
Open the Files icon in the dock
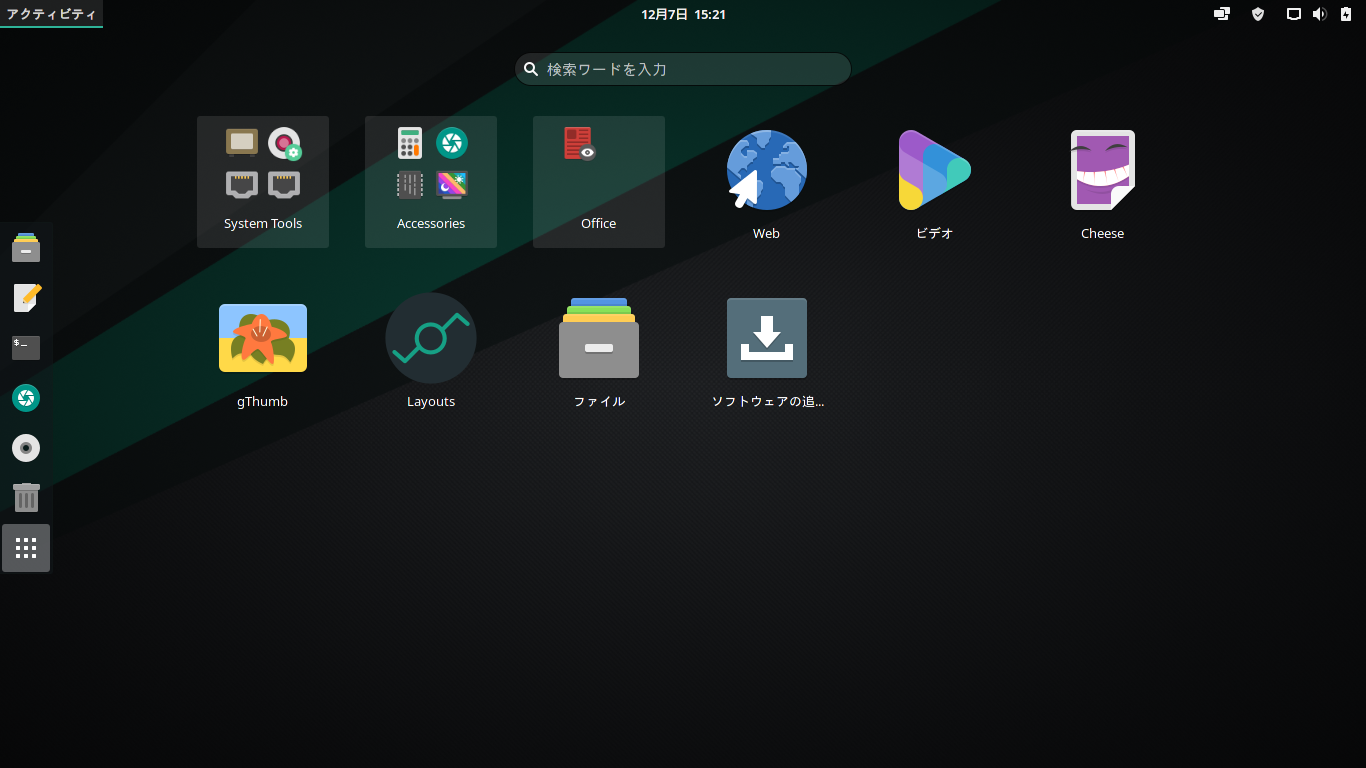pyautogui.click(x=26, y=248)
